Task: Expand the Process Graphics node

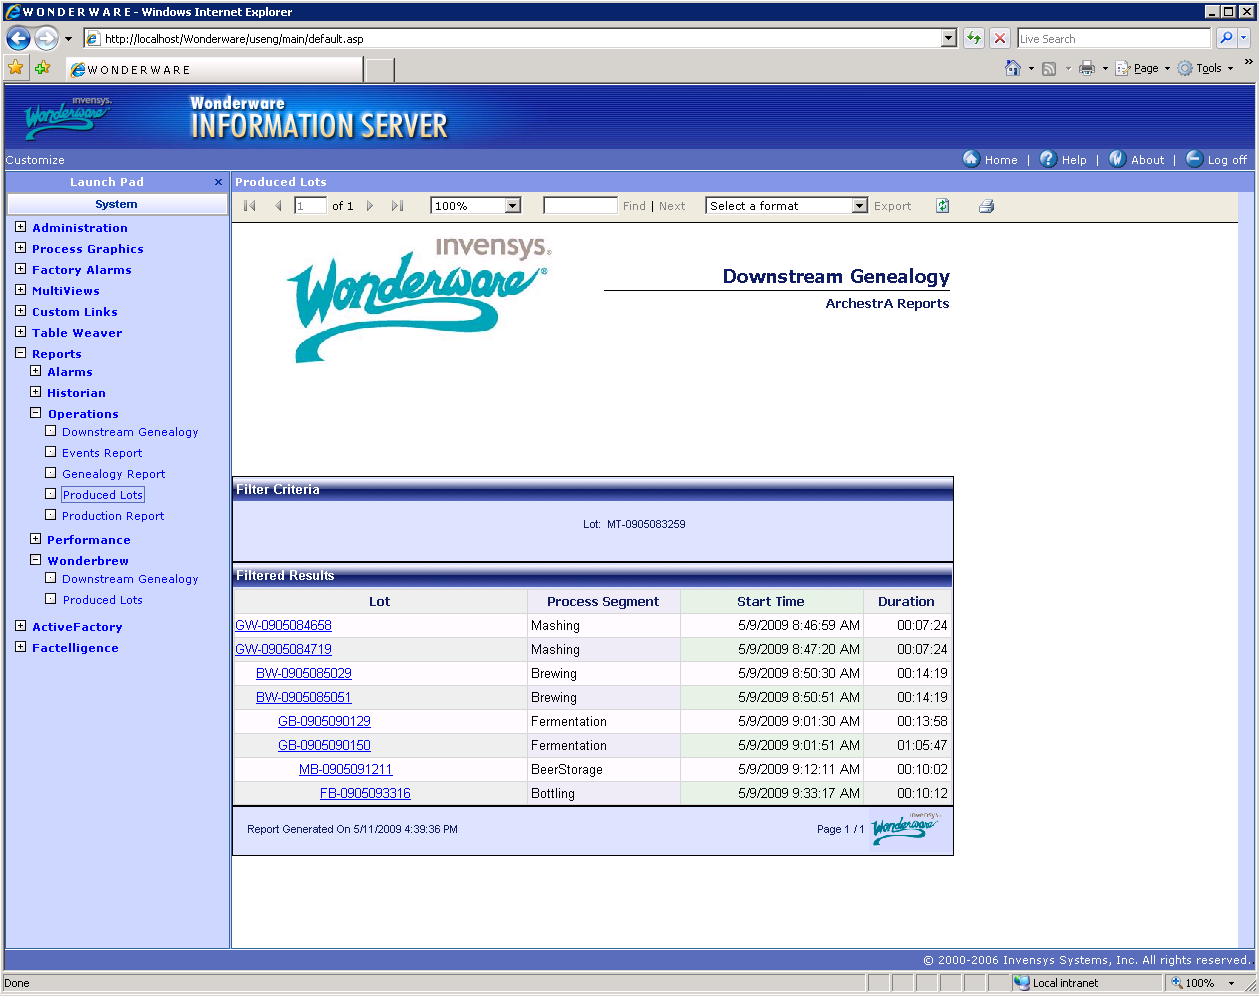Action: pos(21,248)
